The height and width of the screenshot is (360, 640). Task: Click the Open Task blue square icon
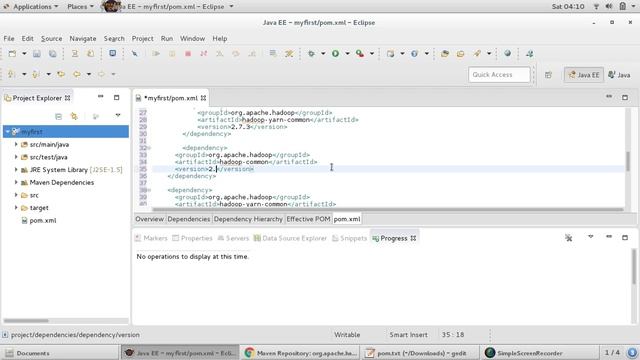click(x=112, y=53)
